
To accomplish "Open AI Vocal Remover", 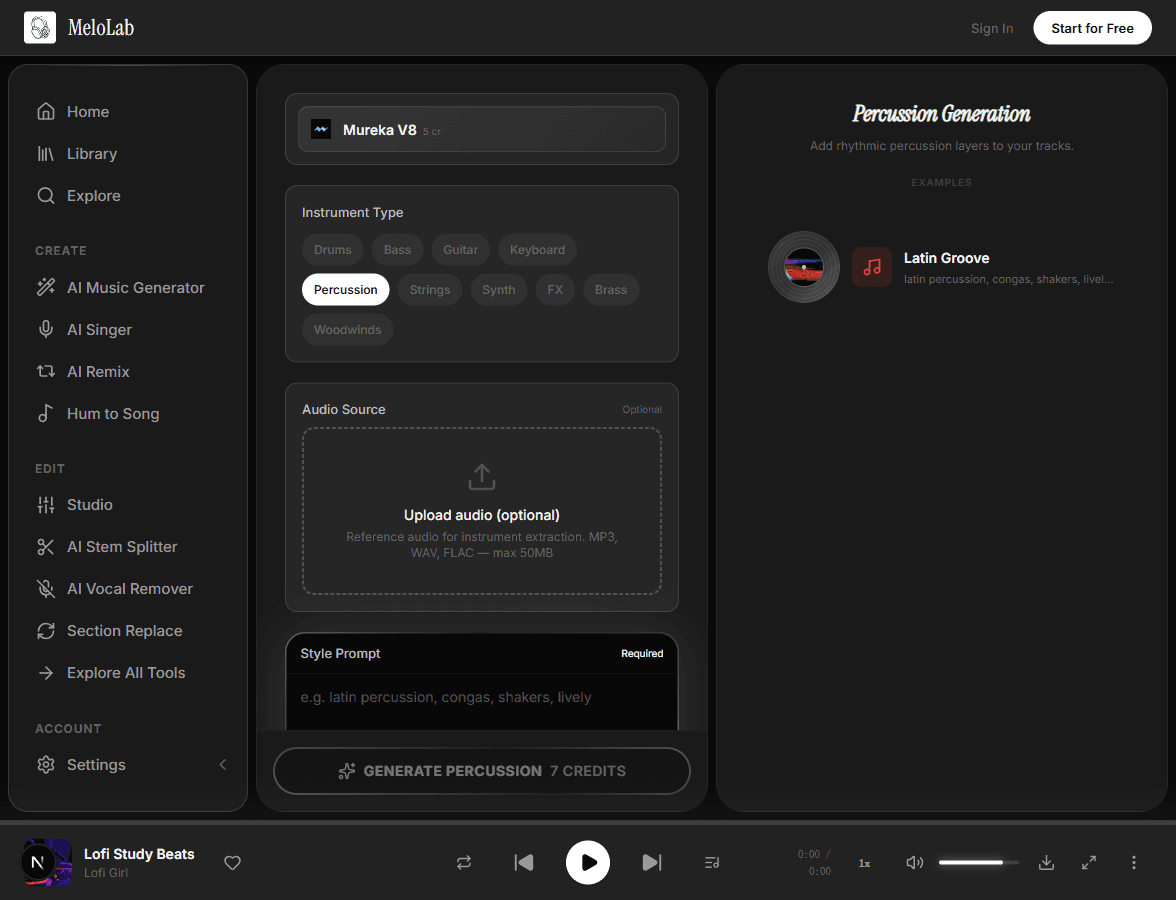I will (x=114, y=589).
